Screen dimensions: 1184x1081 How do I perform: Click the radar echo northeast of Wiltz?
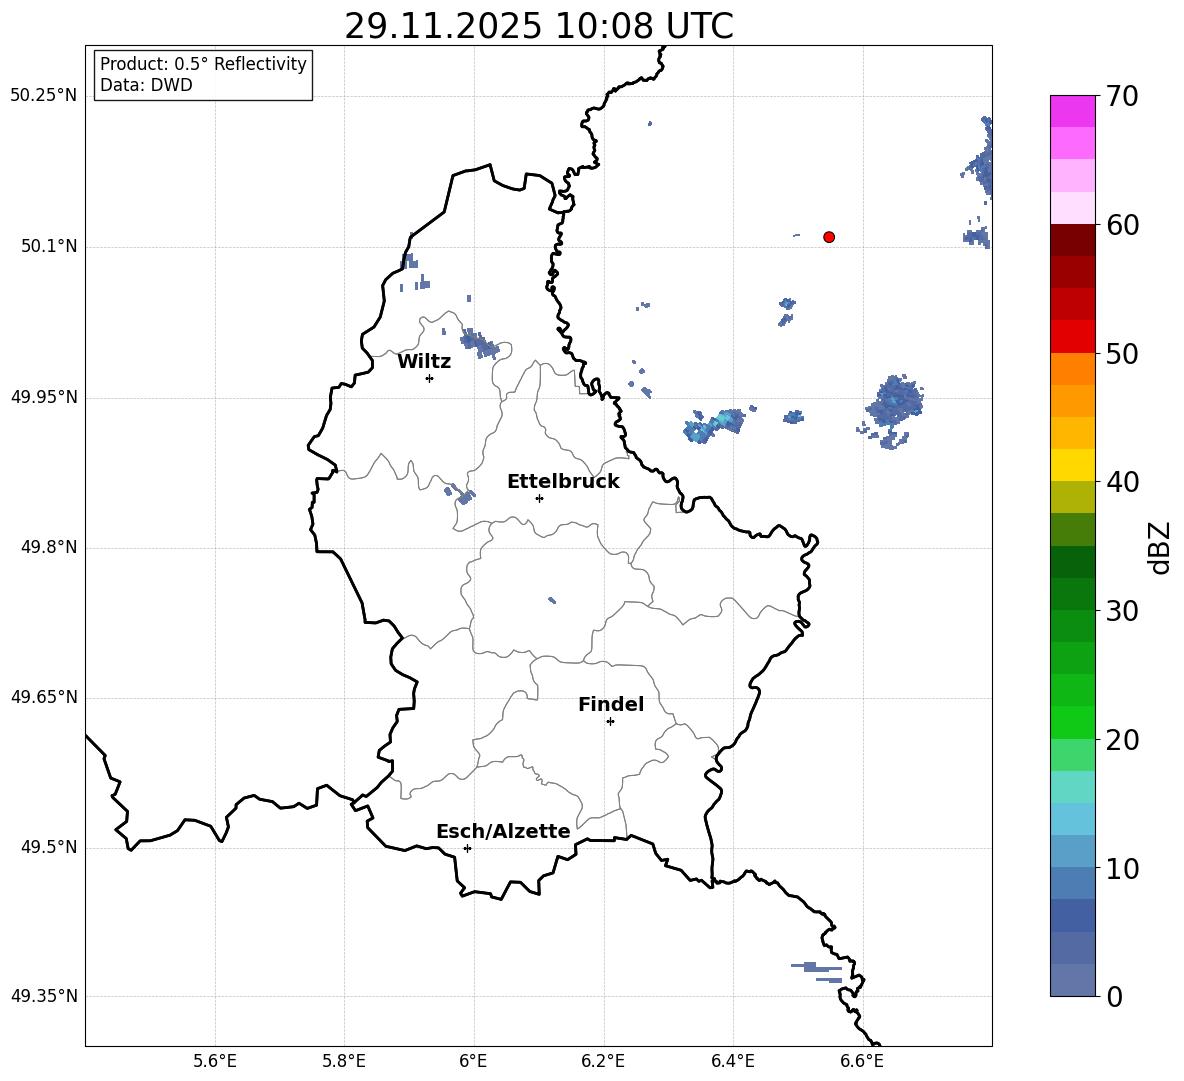point(480,343)
